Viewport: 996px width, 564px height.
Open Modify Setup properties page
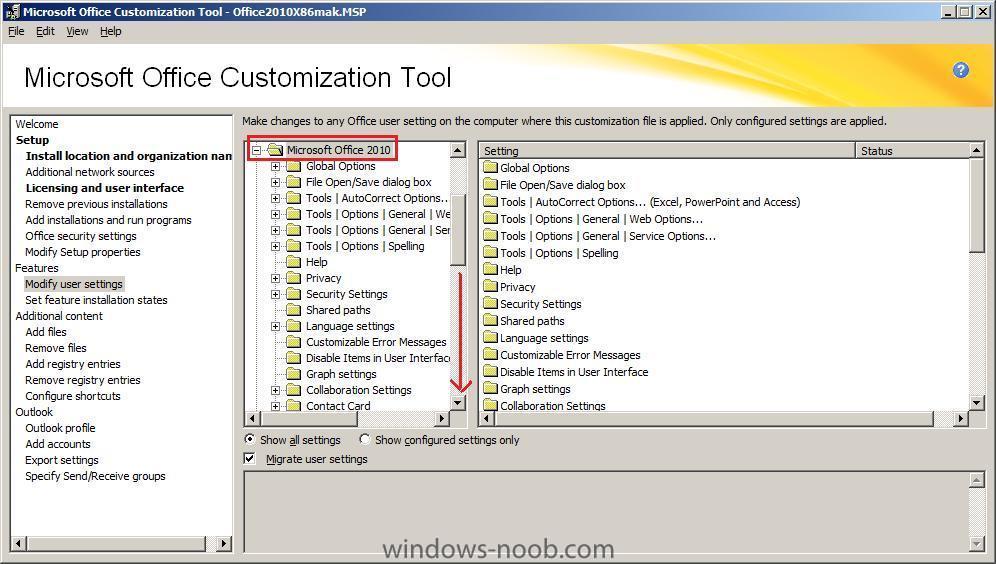click(83, 252)
